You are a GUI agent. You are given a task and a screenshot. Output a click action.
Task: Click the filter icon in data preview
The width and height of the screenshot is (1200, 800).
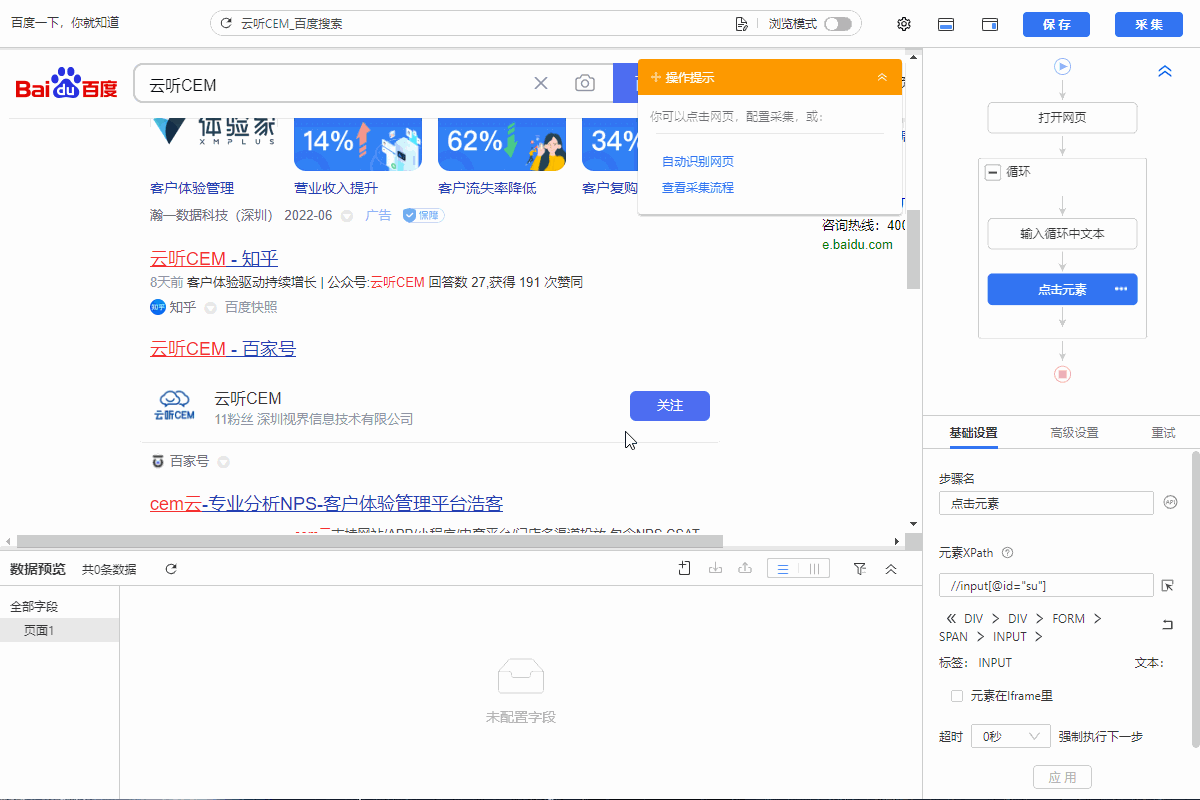pyautogui.click(x=860, y=568)
